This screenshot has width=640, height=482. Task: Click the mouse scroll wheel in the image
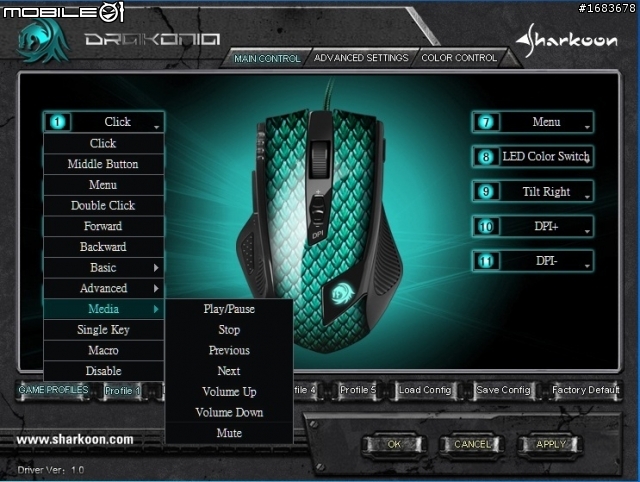321,160
